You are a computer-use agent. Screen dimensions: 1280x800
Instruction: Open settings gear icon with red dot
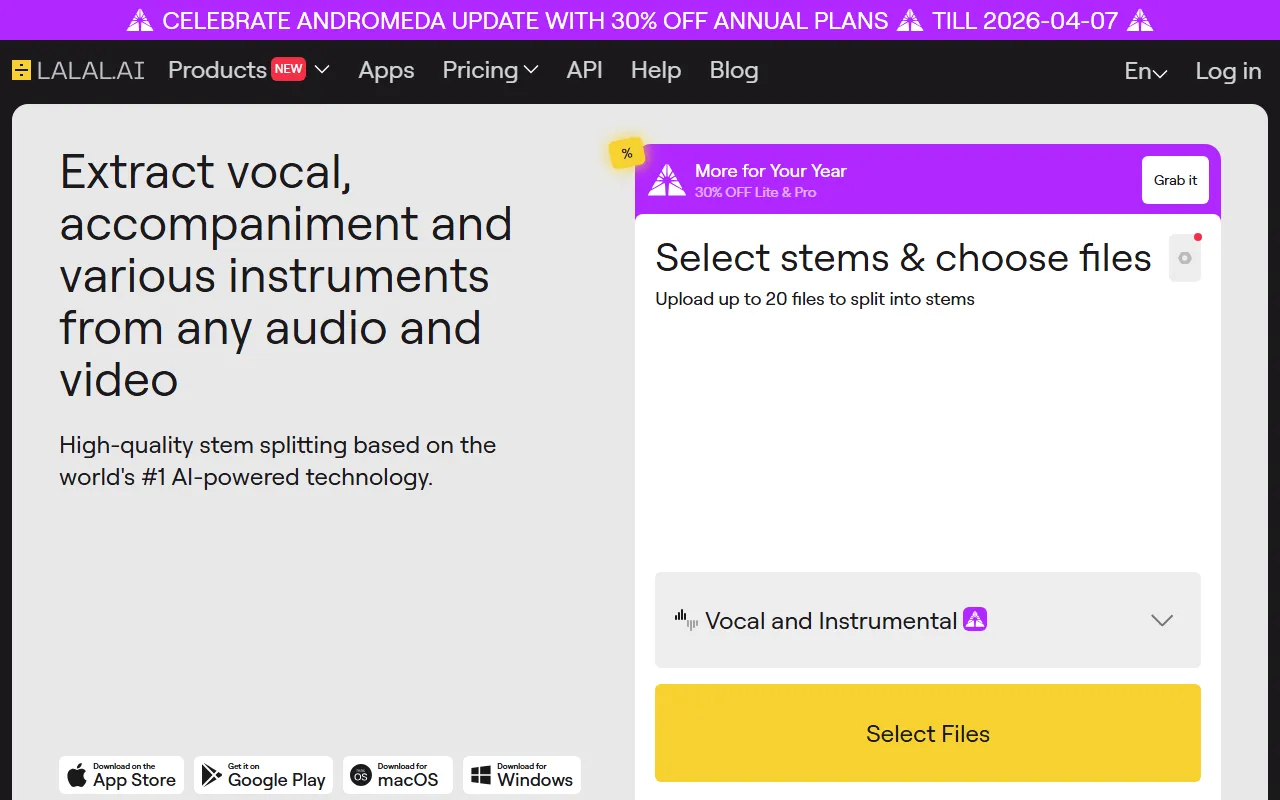pos(1185,258)
